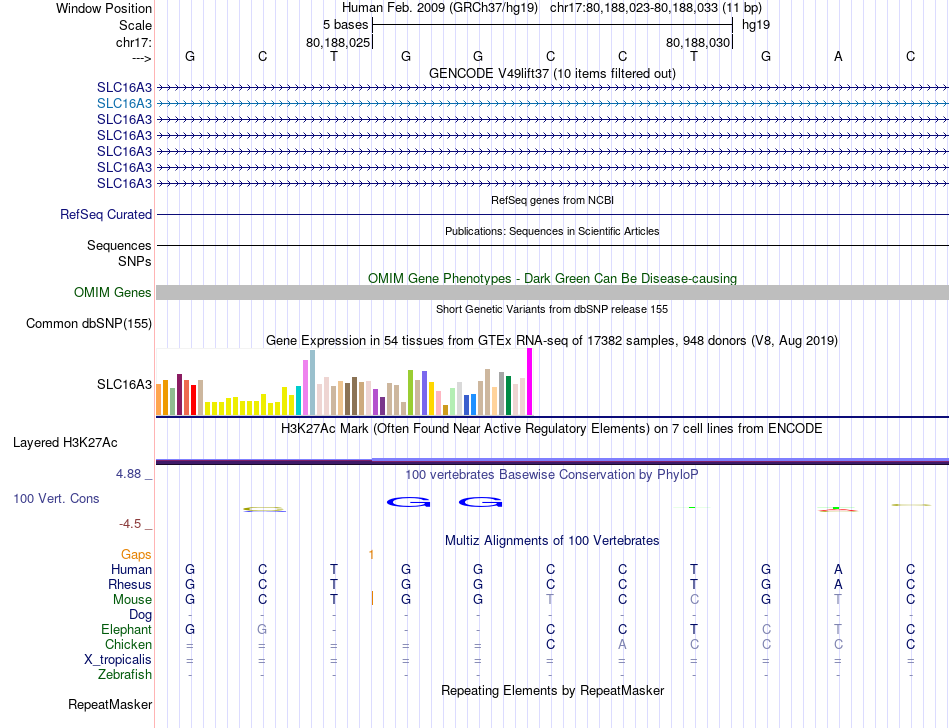Open the OMIM Gene Phenotypes track title
Image resolution: width=950 pixels, height=728 pixels.
(x=552, y=279)
